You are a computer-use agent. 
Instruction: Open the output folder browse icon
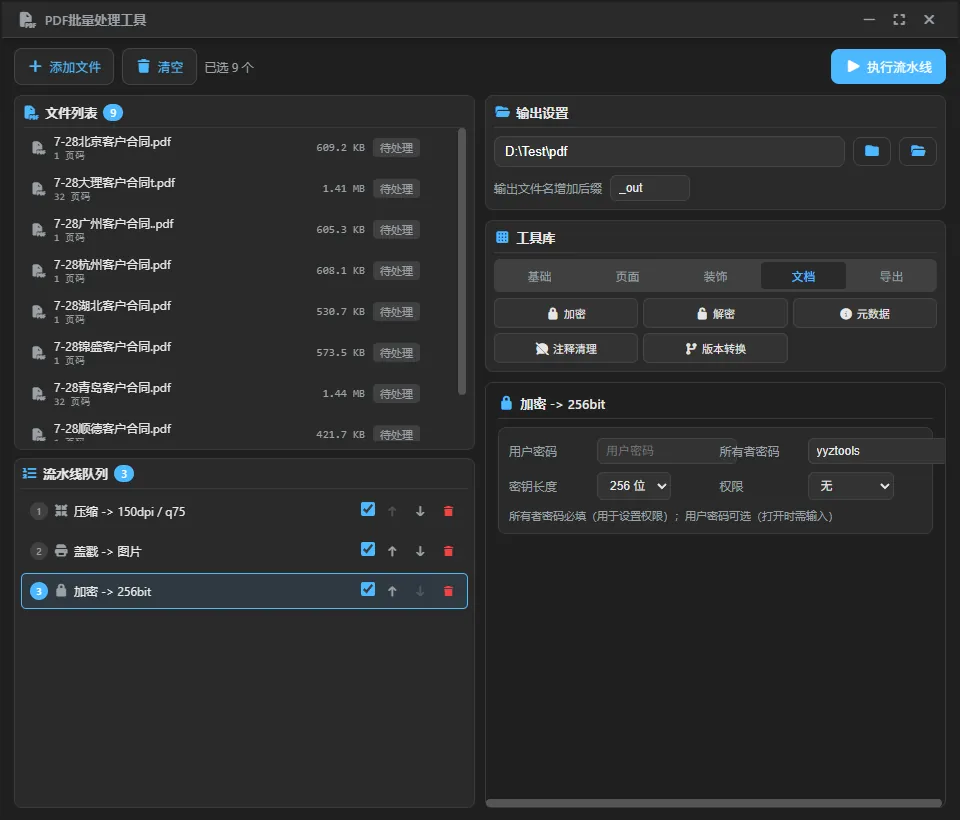(872, 151)
